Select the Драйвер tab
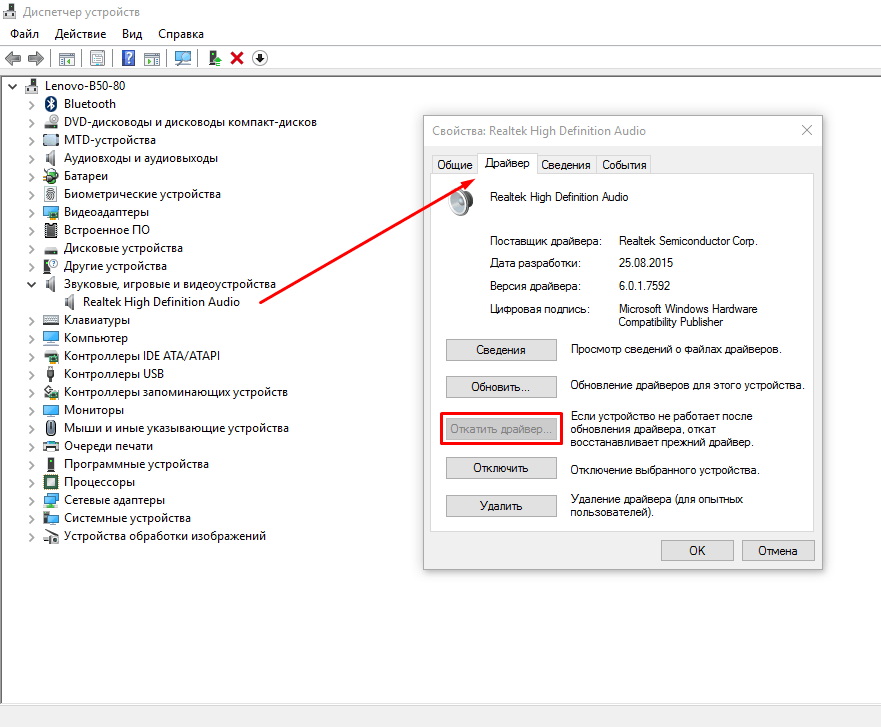The width and height of the screenshot is (881, 727). click(507, 163)
